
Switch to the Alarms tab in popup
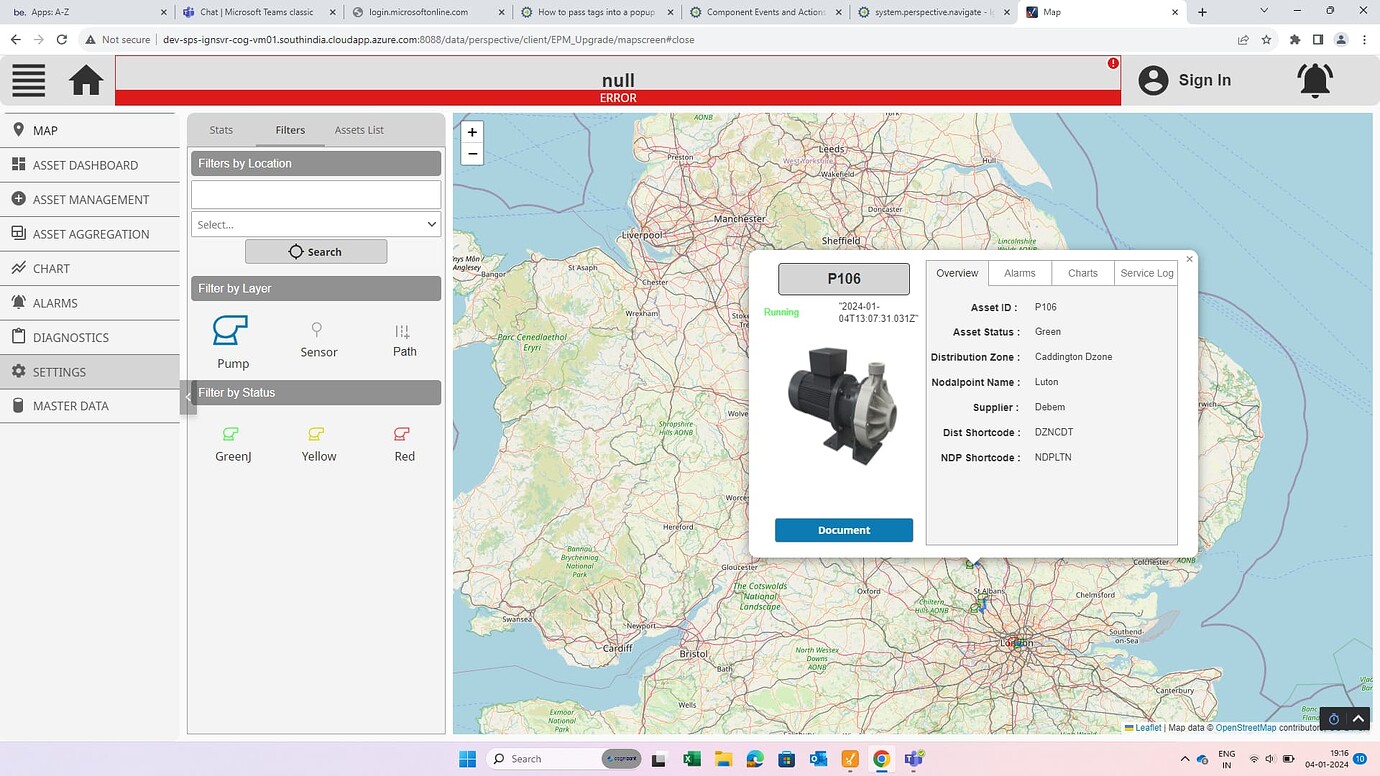(x=1019, y=273)
